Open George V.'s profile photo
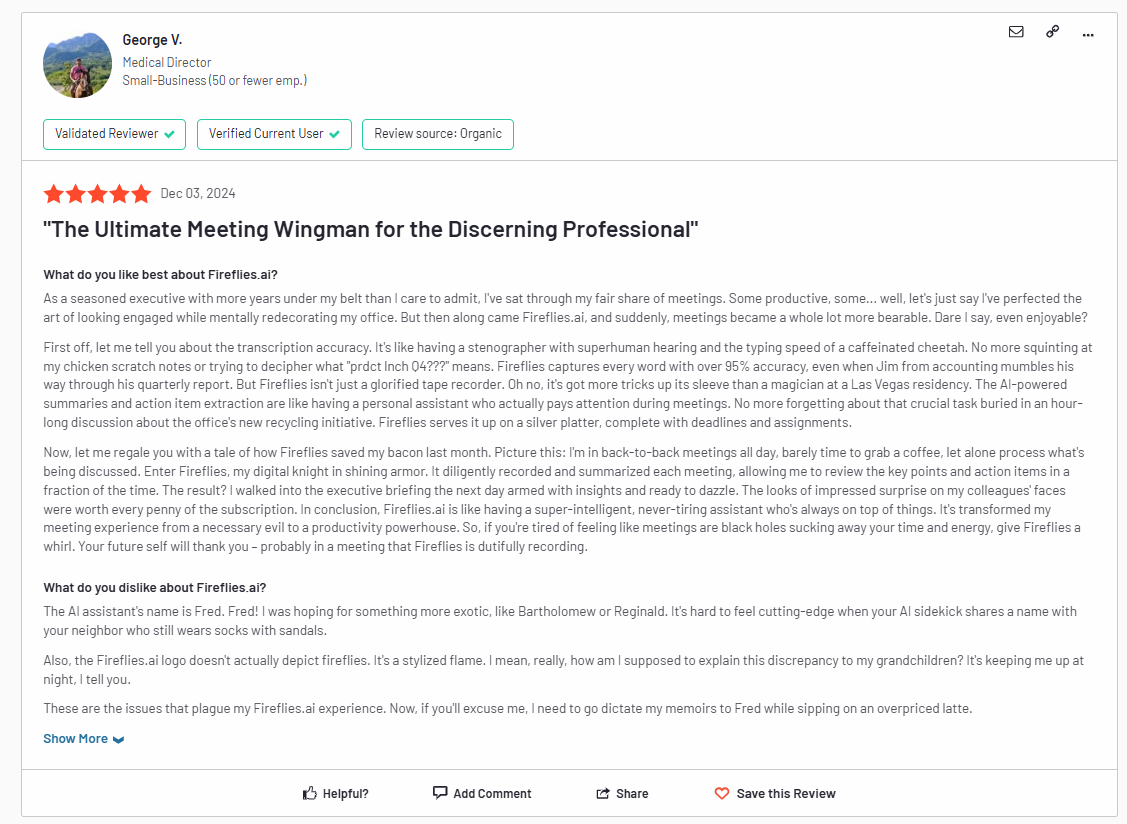The width and height of the screenshot is (1127, 824). click(x=78, y=65)
